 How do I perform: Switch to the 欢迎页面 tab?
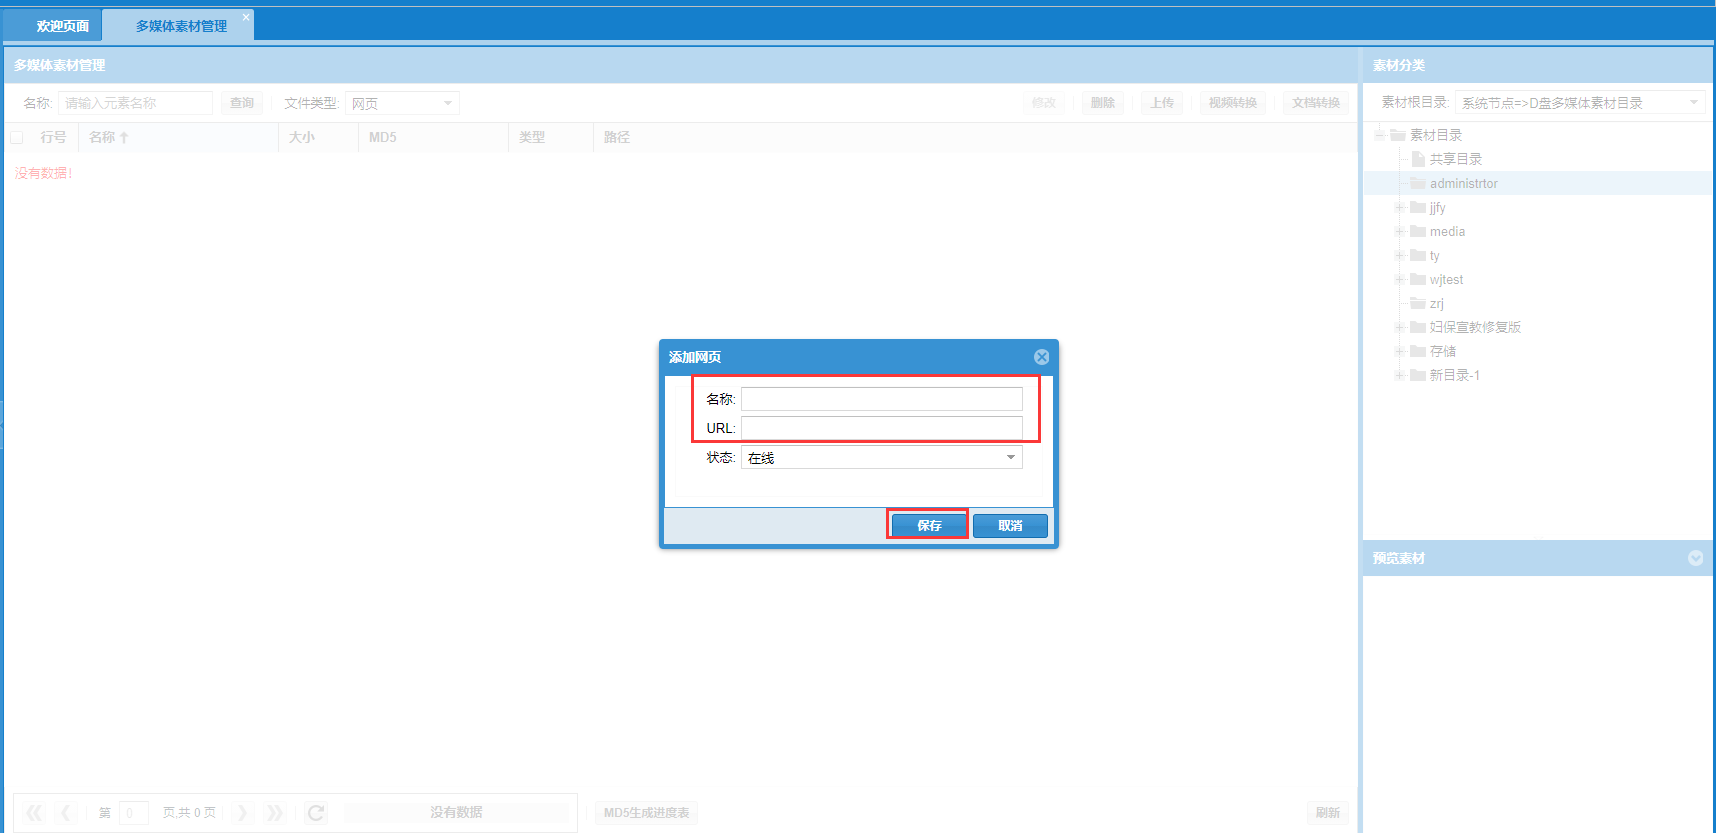[x=62, y=26]
